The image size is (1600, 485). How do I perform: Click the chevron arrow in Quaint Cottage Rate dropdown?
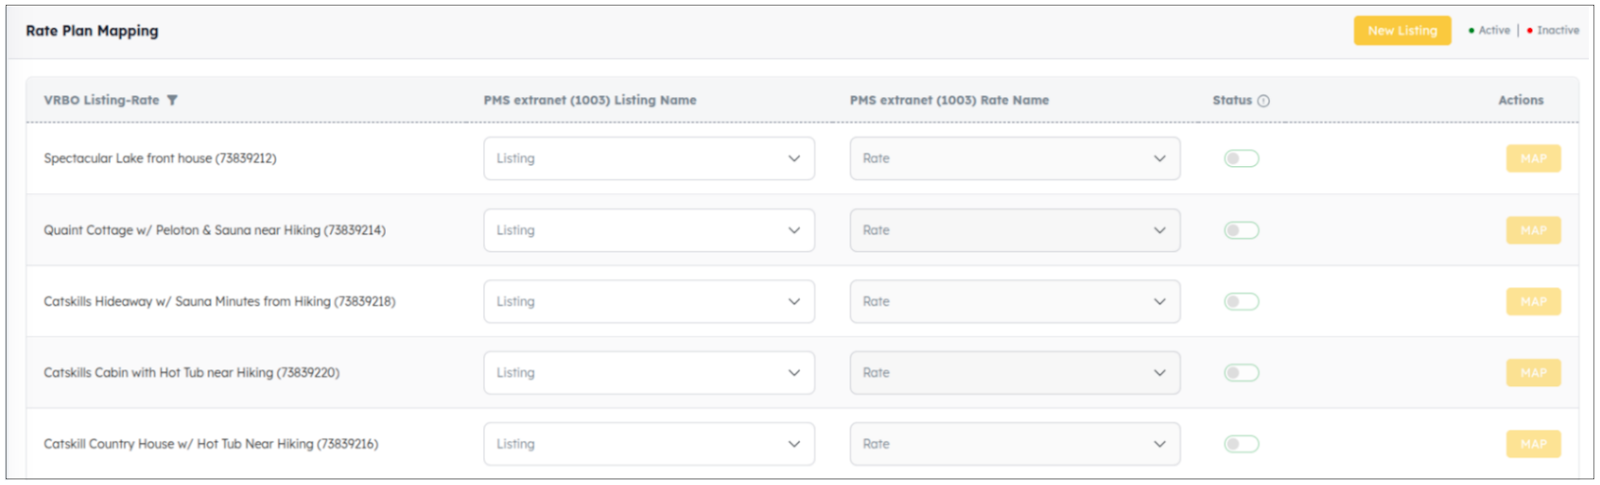tap(1159, 230)
